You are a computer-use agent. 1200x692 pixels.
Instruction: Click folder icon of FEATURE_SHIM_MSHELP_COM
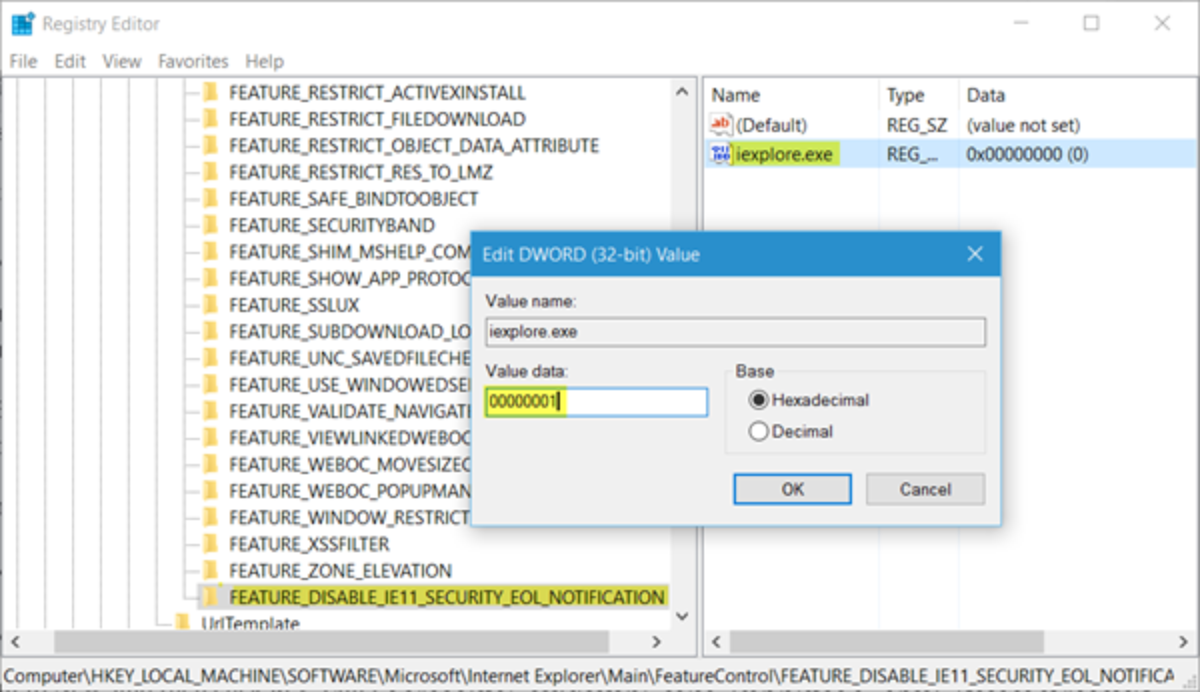point(210,252)
